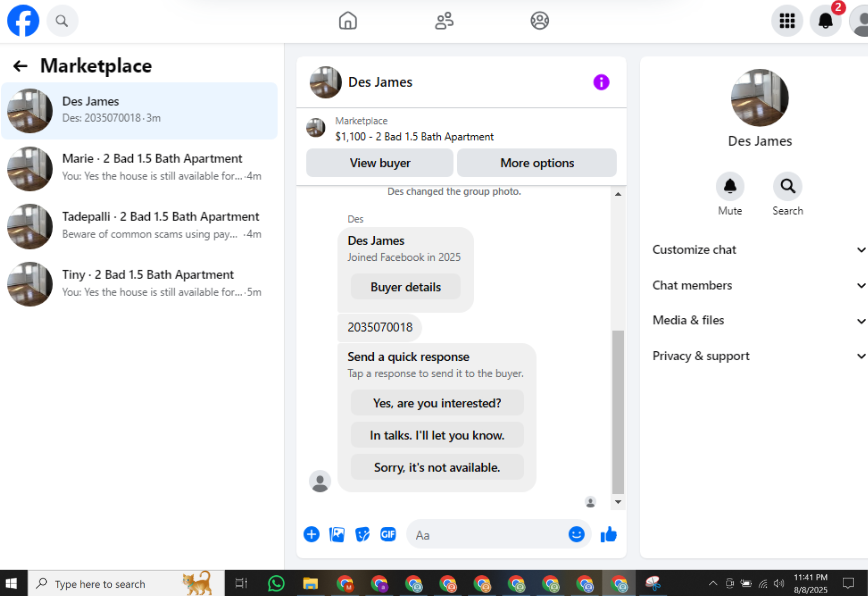Expand the Chat members section
Screen dimensions: 868x596
pos(758,285)
